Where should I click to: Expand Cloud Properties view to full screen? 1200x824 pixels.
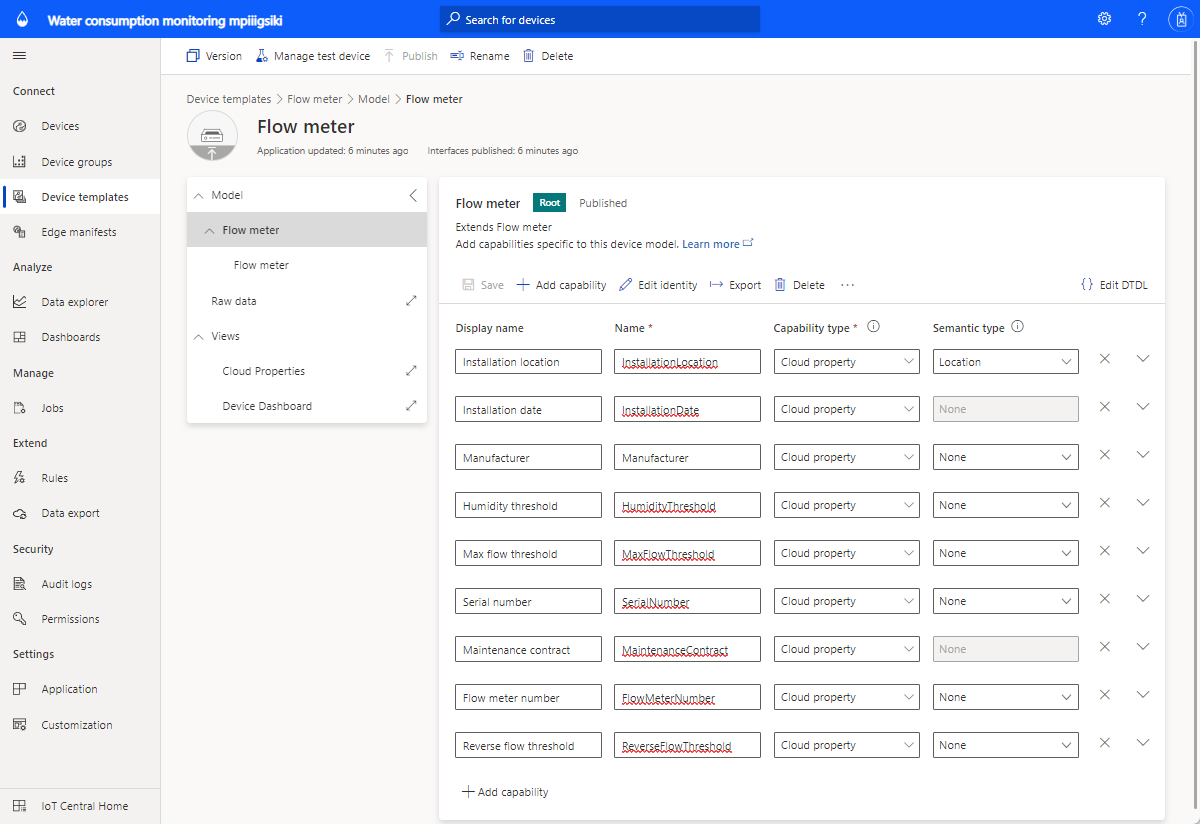[x=411, y=371]
